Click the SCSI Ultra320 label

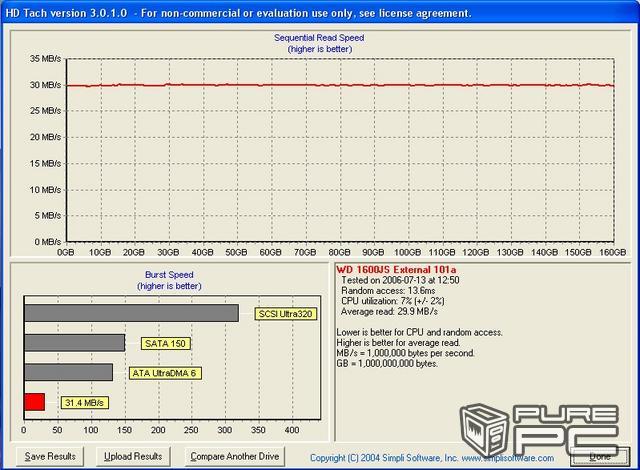(x=286, y=314)
